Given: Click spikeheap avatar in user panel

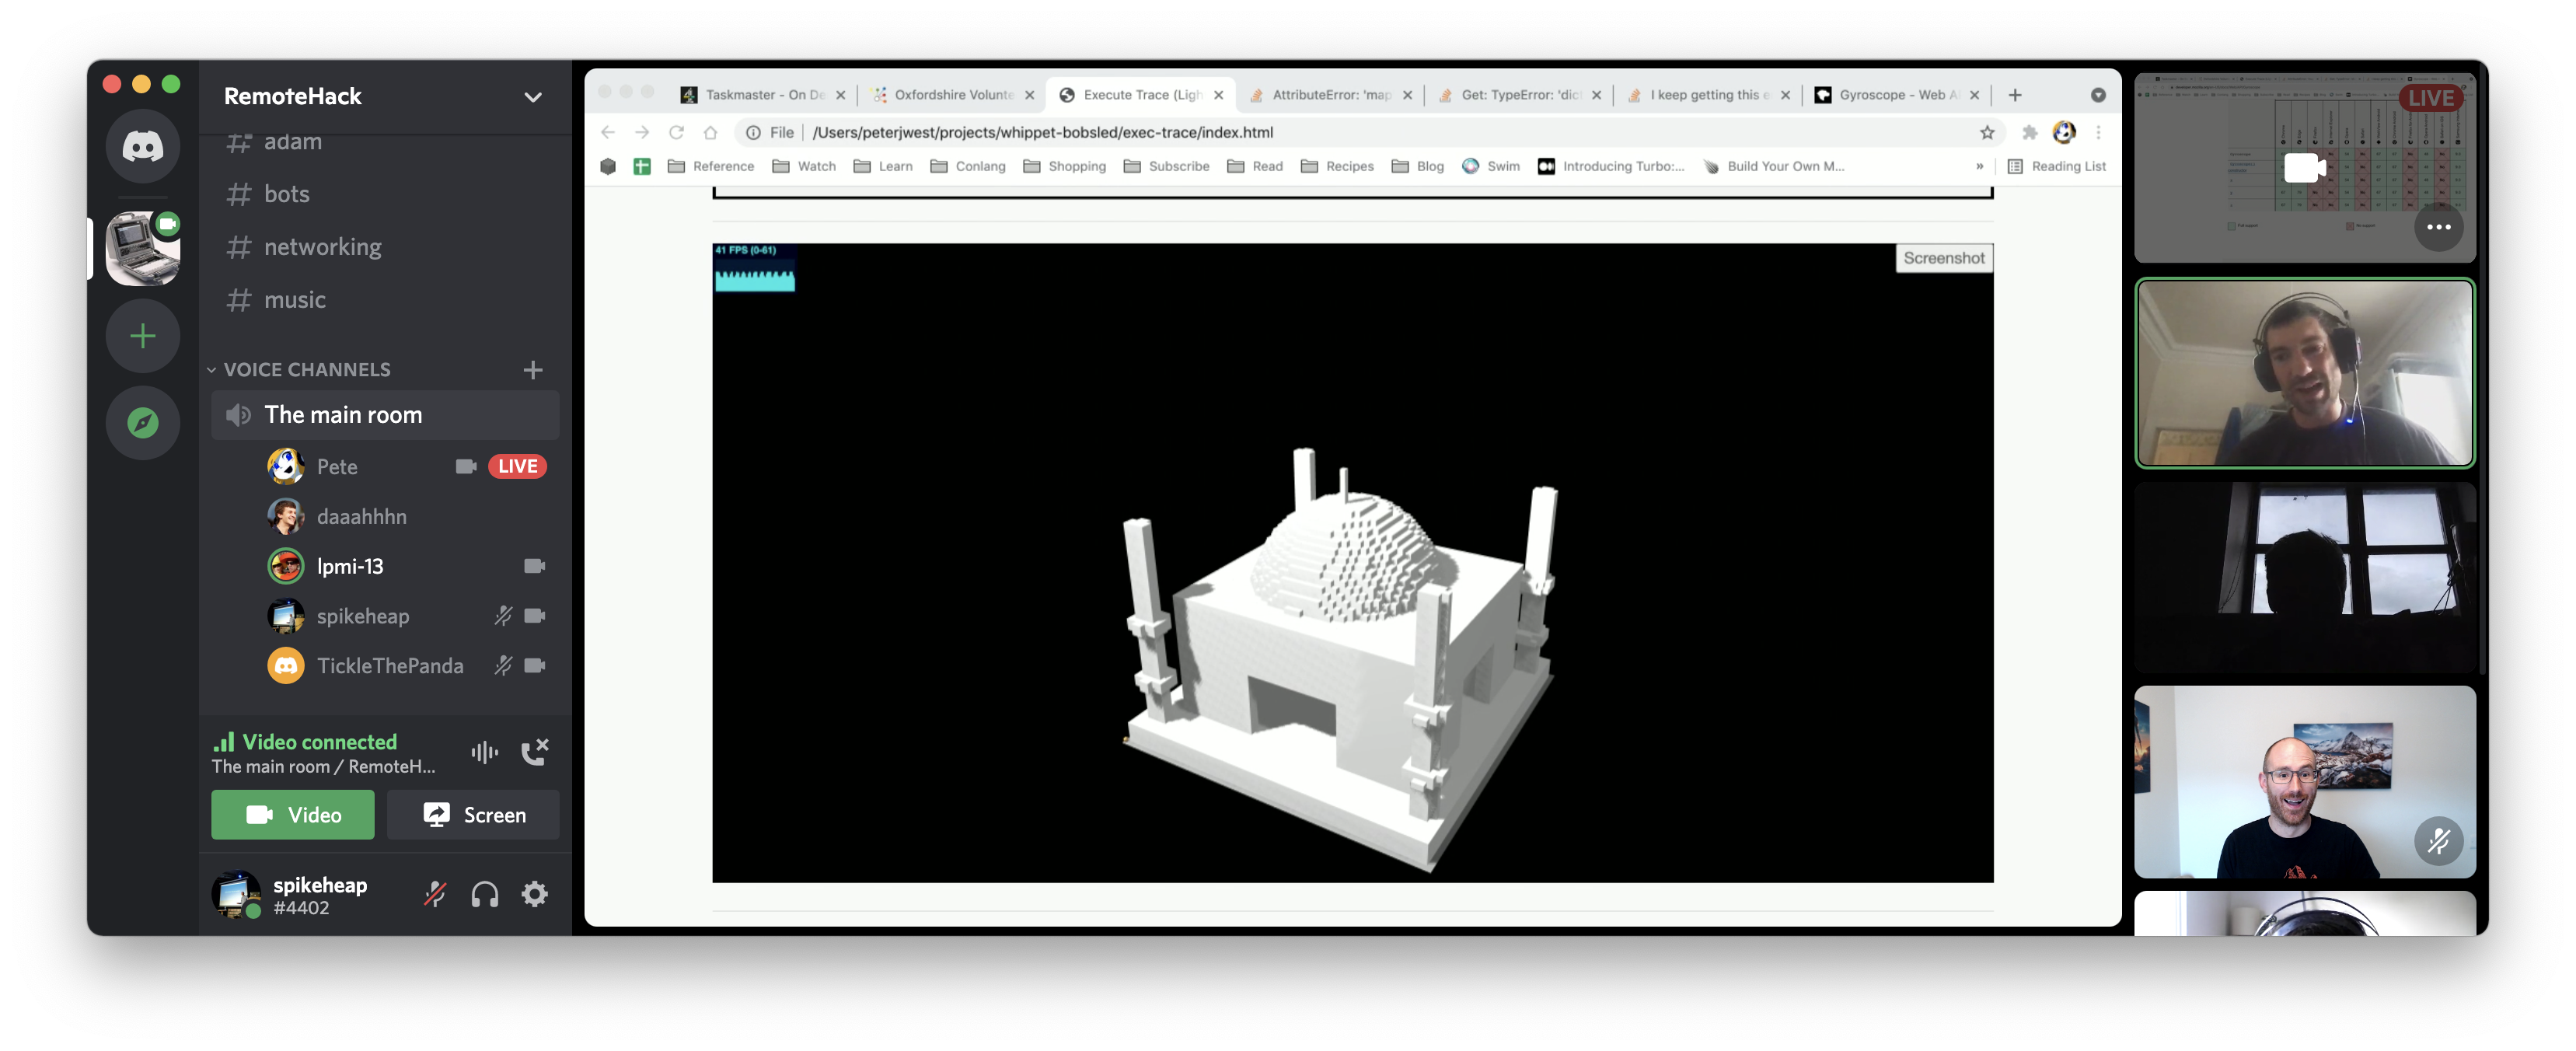Looking at the screenshot, I should (x=236, y=895).
